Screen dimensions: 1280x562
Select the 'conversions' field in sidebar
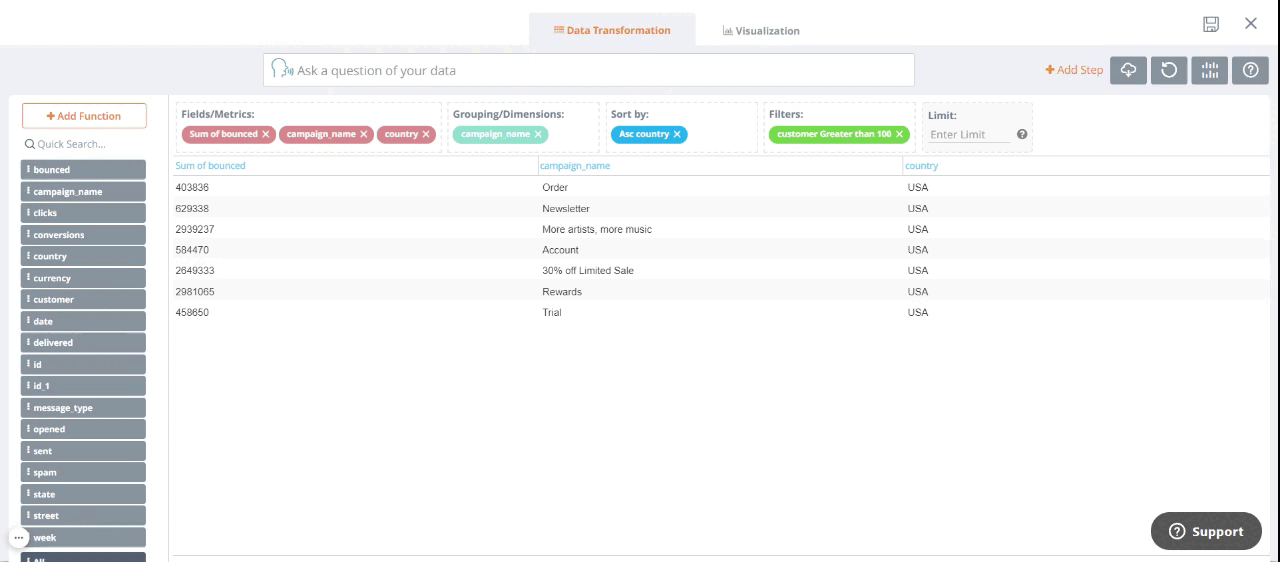tap(83, 235)
